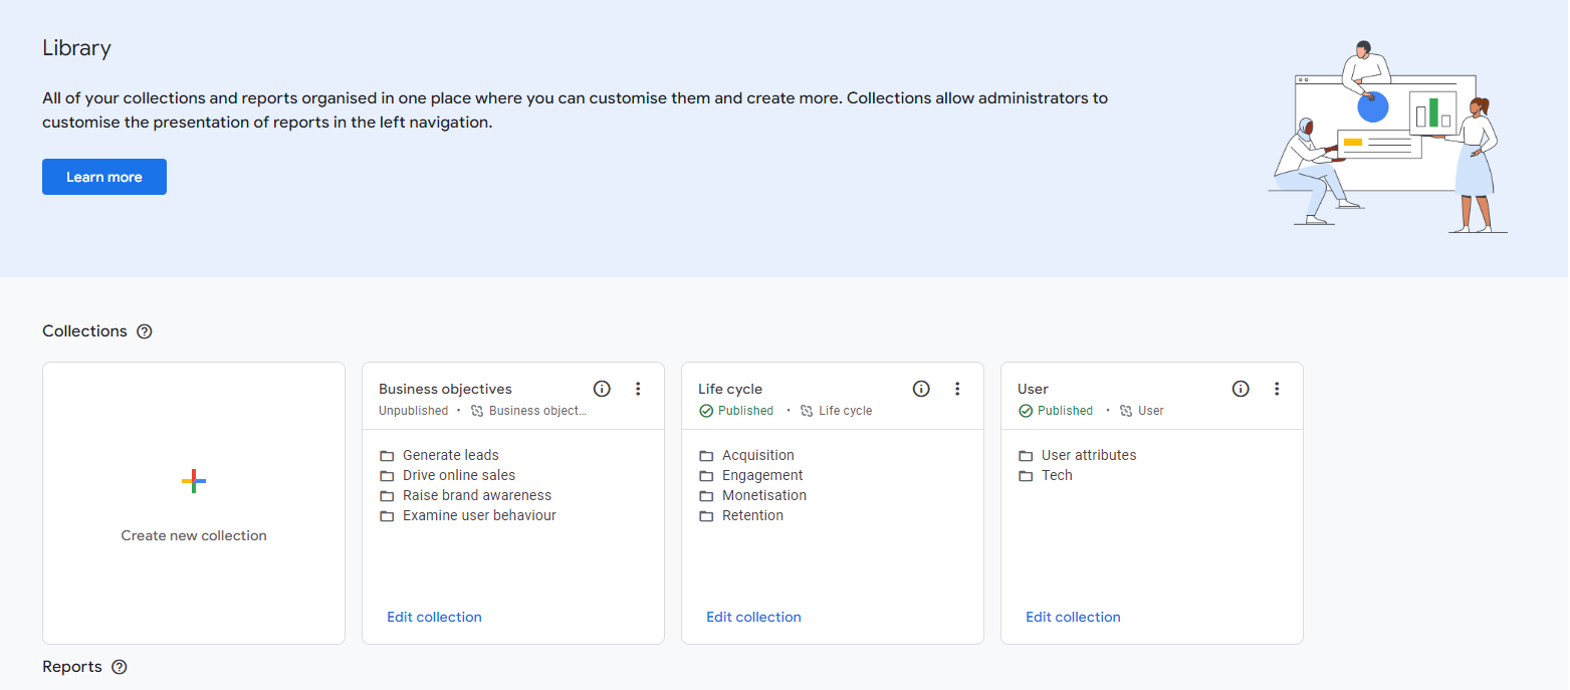Click the Published check icon on Life cycle
Image resolution: width=1570 pixels, height=690 pixels.
706,411
